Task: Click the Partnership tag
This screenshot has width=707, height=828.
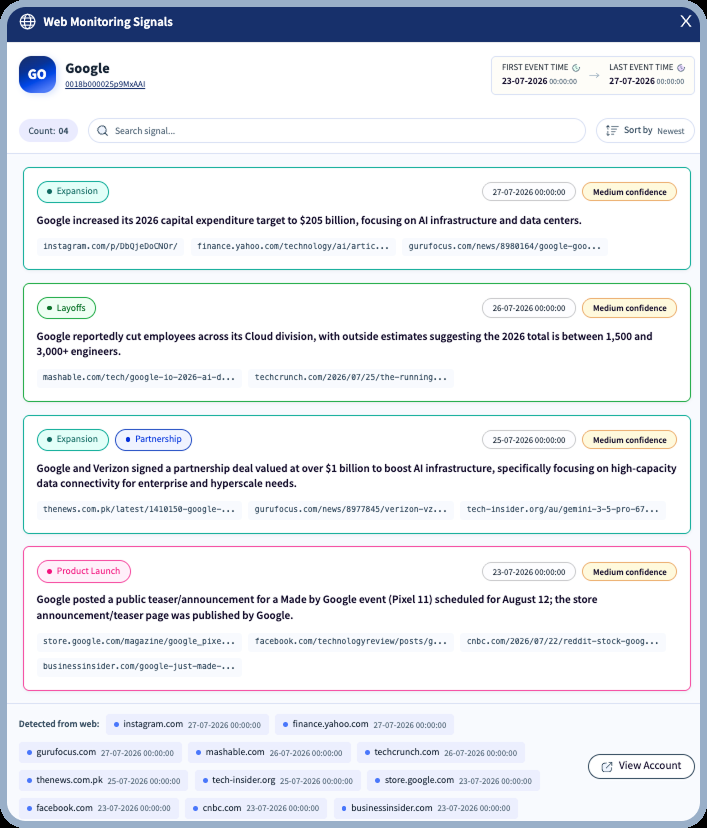Action: tap(154, 439)
